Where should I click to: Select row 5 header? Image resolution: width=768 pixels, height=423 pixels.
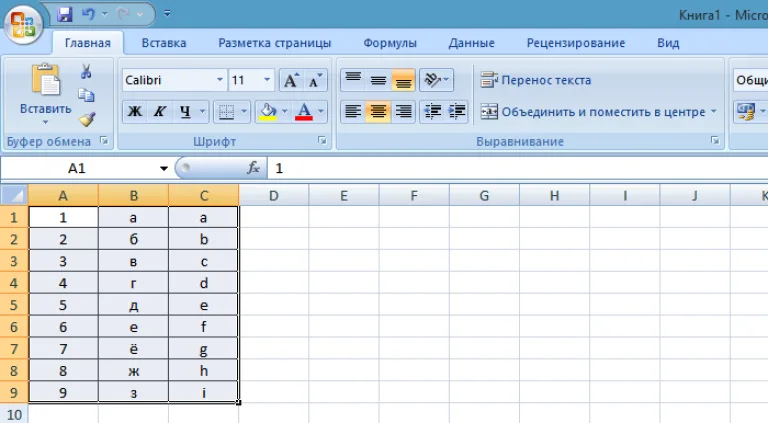[14, 305]
